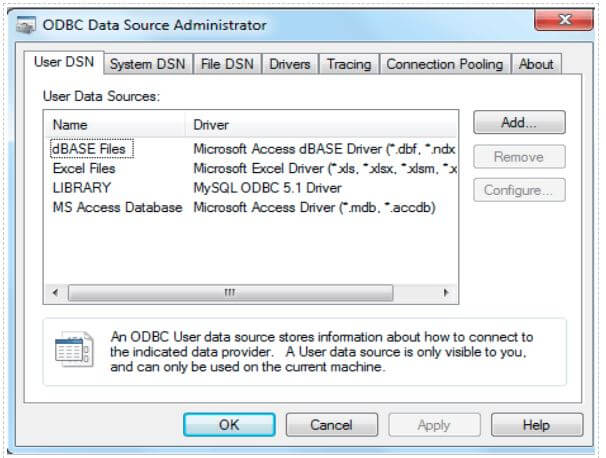Click the Cancel button
The width and height of the screenshot is (606, 458).
click(x=332, y=425)
